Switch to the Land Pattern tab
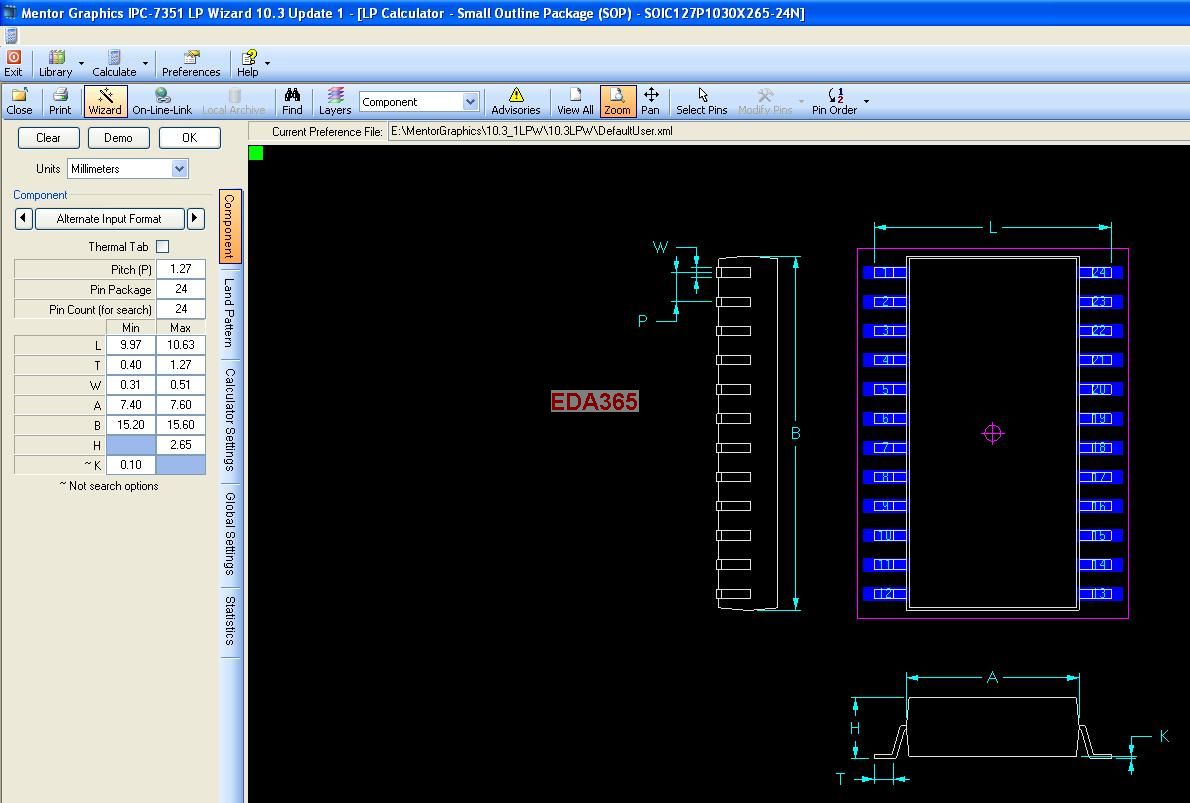The width and height of the screenshot is (1190, 803). pos(229,311)
